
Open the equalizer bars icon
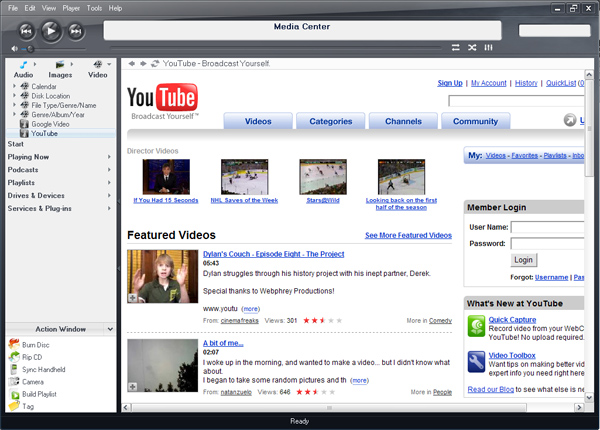[488, 47]
